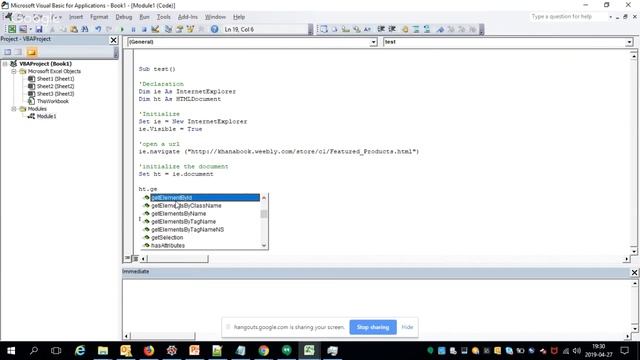This screenshot has width=640, height=360.
Task: Click the Insert UserForm toolbar icon
Action: coord(23,29)
